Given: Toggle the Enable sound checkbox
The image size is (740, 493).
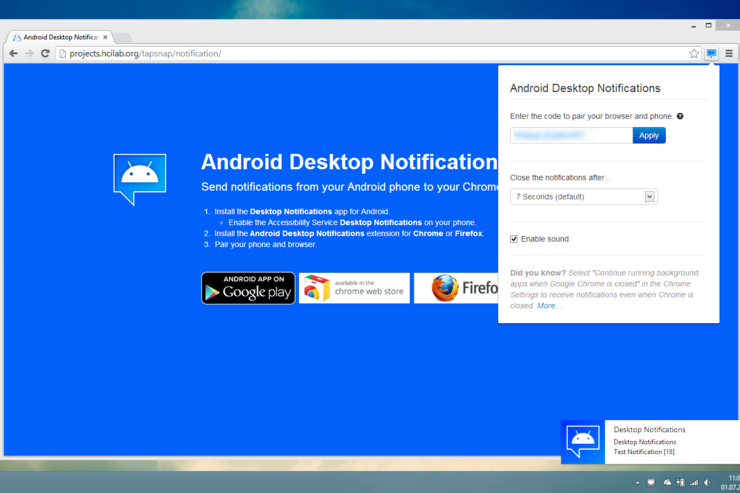Looking at the screenshot, I should tap(514, 239).
